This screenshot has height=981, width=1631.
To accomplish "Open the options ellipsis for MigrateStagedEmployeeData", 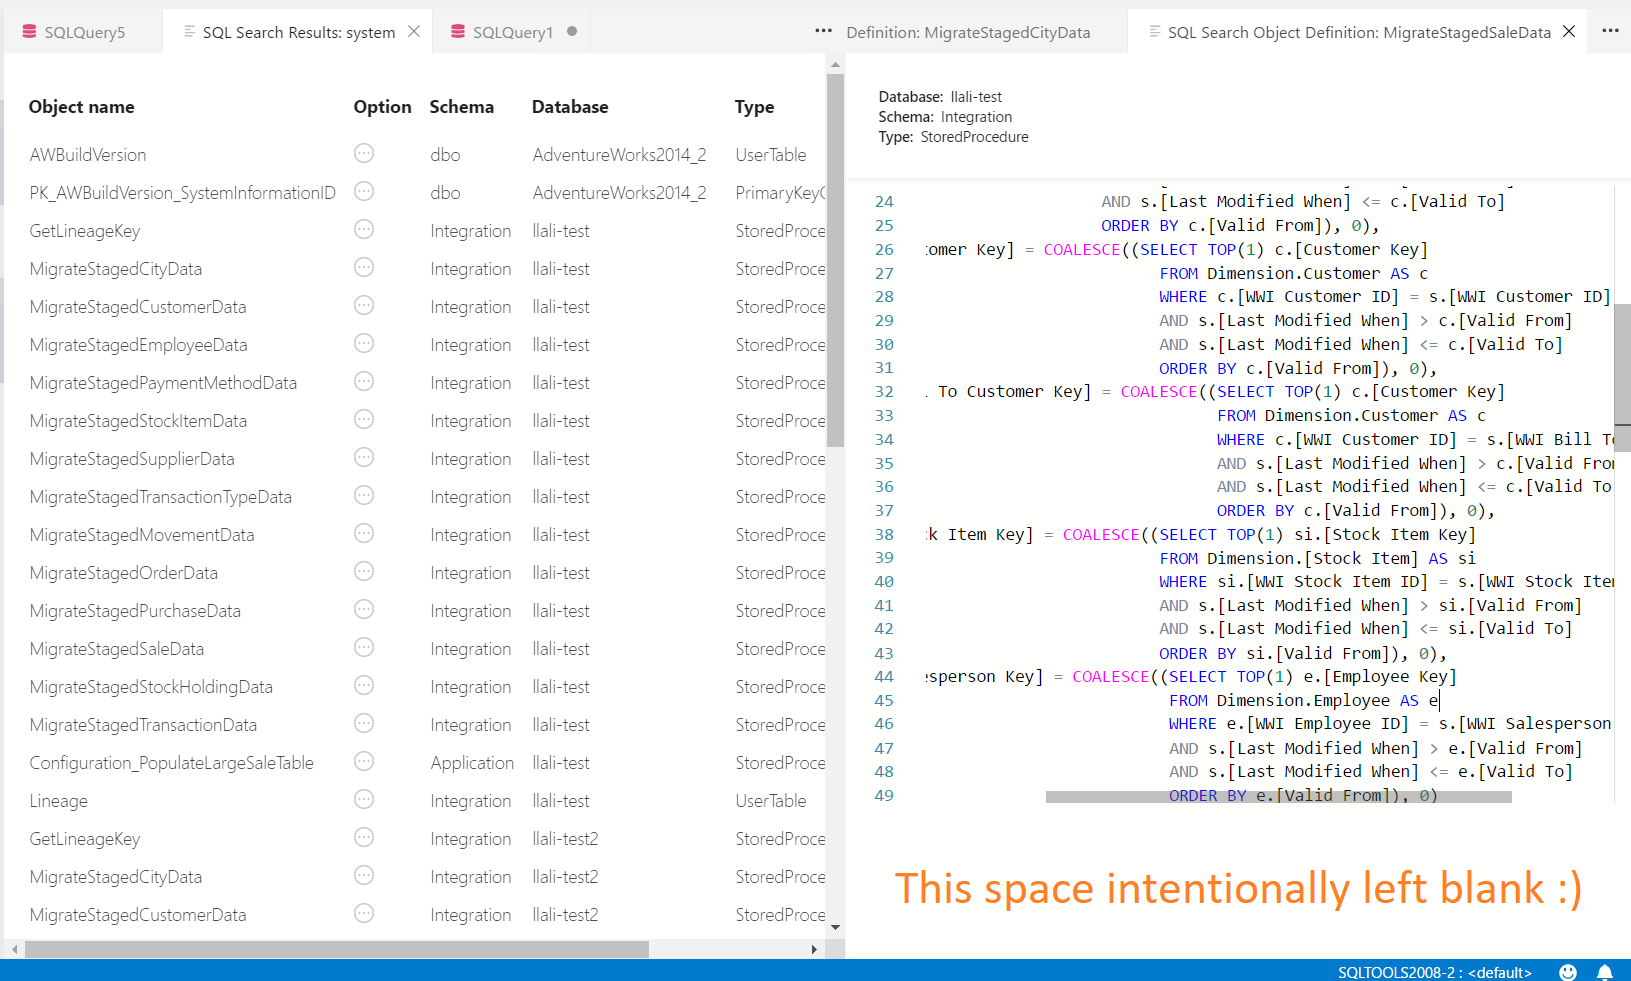I will click(x=363, y=343).
